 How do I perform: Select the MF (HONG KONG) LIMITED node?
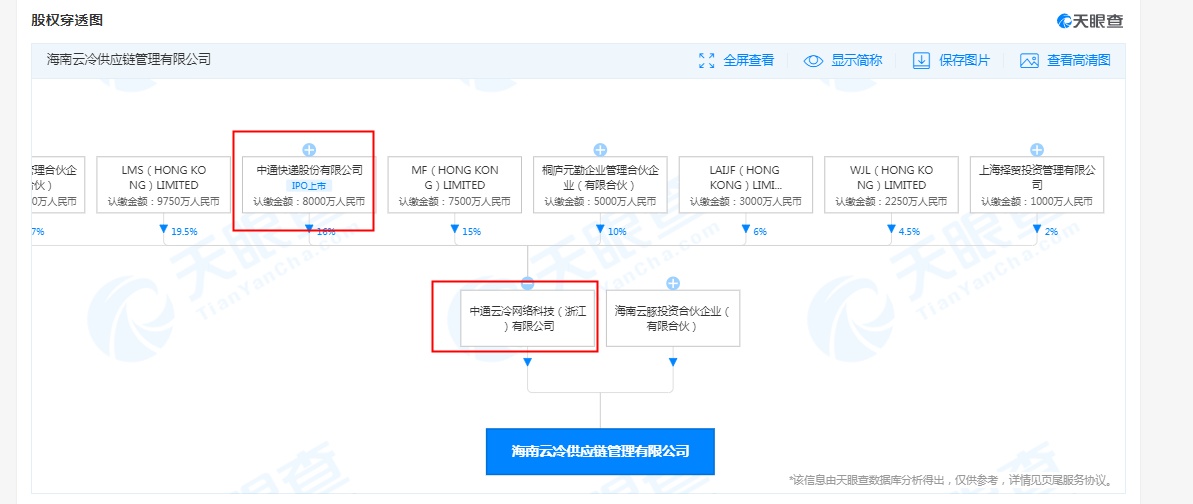pyautogui.click(x=455, y=184)
